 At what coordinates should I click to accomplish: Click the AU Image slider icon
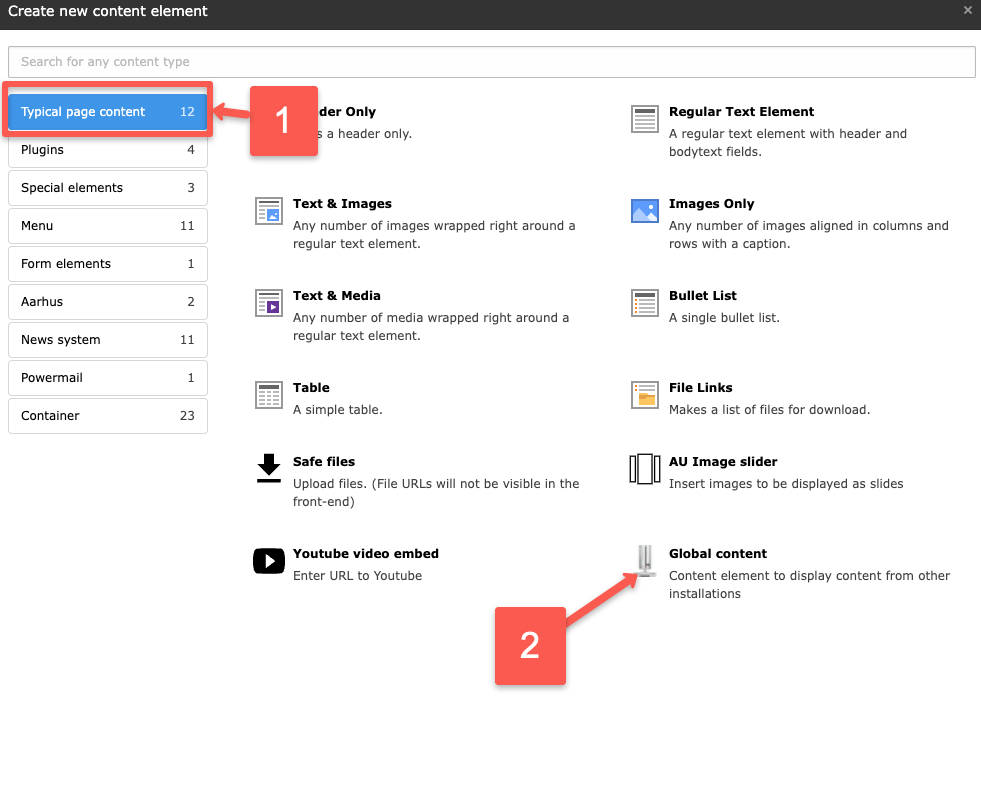645,469
